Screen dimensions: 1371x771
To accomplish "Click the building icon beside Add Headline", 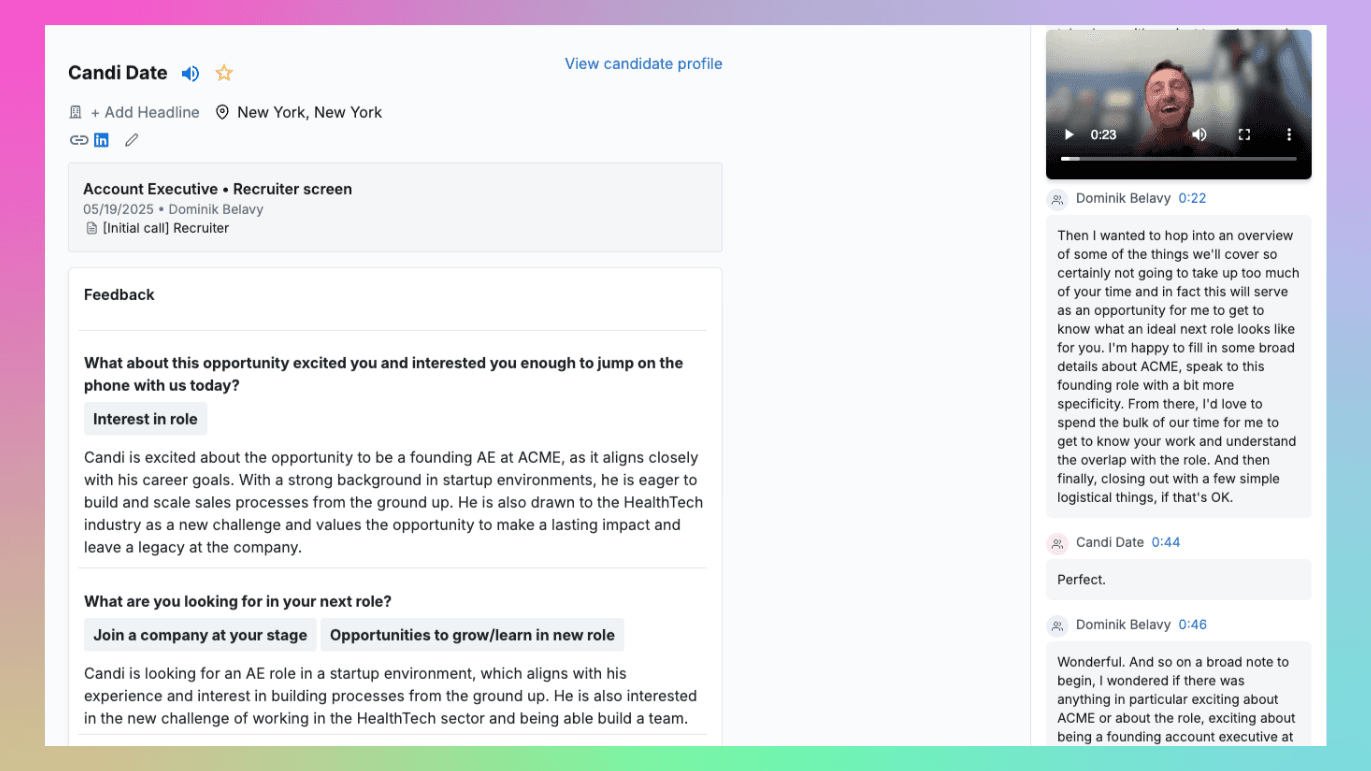I will (76, 112).
